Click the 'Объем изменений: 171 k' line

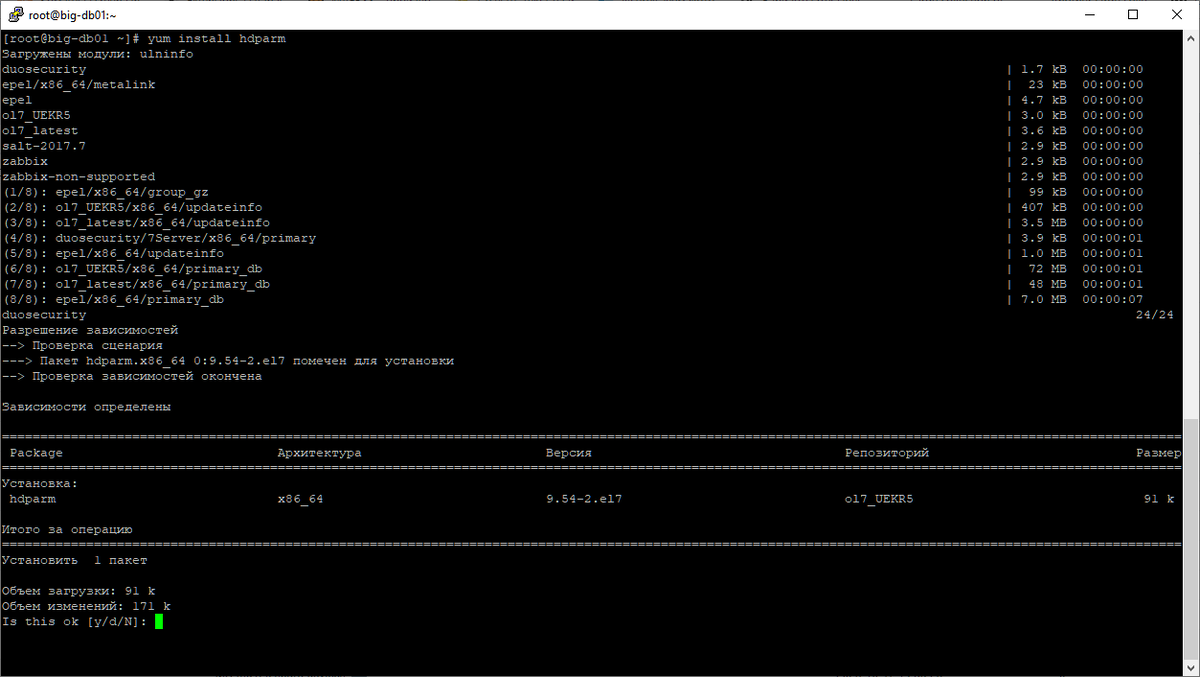[x=86, y=607]
